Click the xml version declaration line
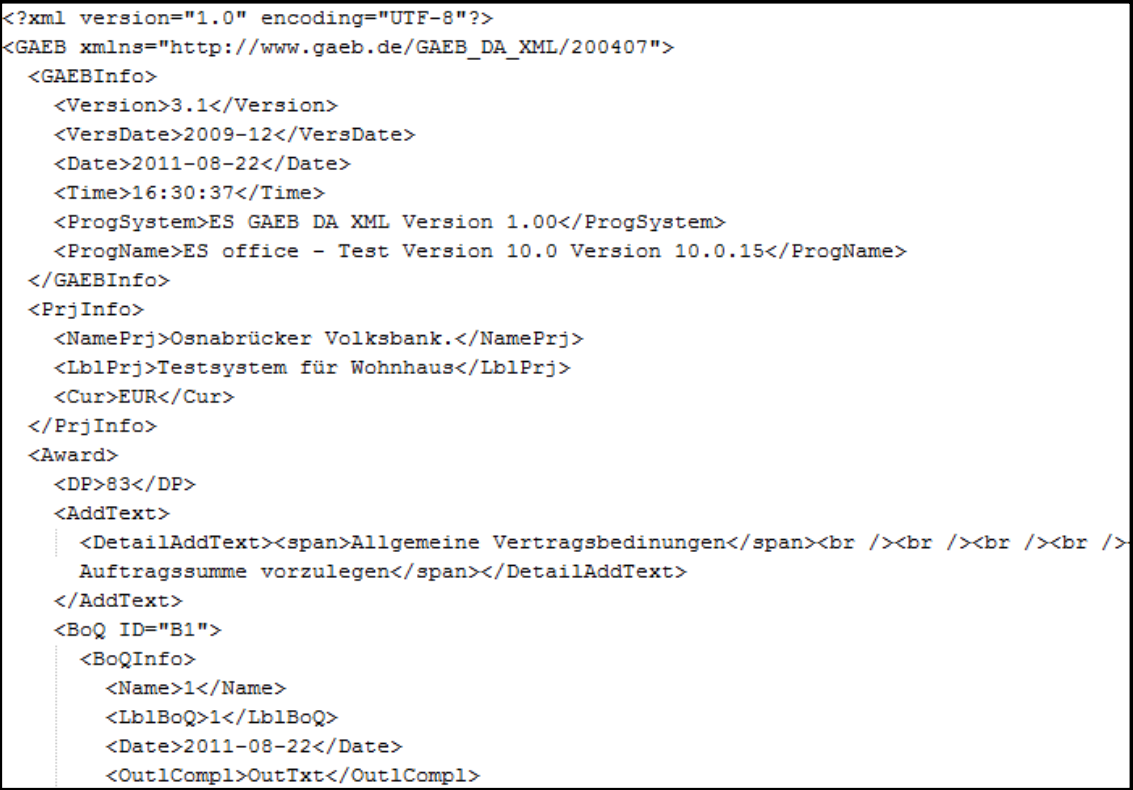This screenshot has height=790, width=1133. 248,18
